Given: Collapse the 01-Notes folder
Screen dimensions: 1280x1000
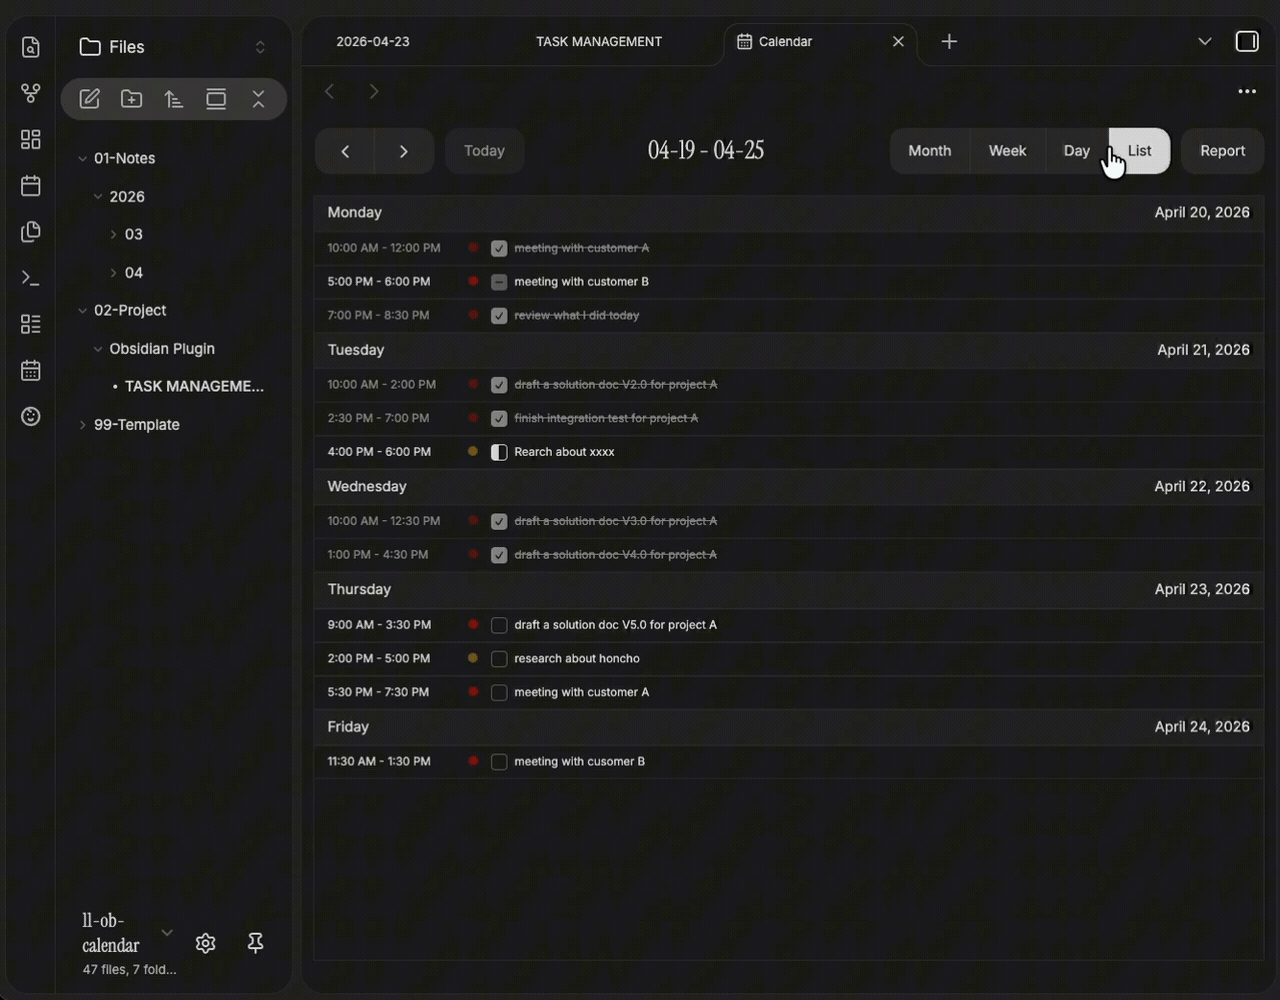Looking at the screenshot, I should coord(83,158).
